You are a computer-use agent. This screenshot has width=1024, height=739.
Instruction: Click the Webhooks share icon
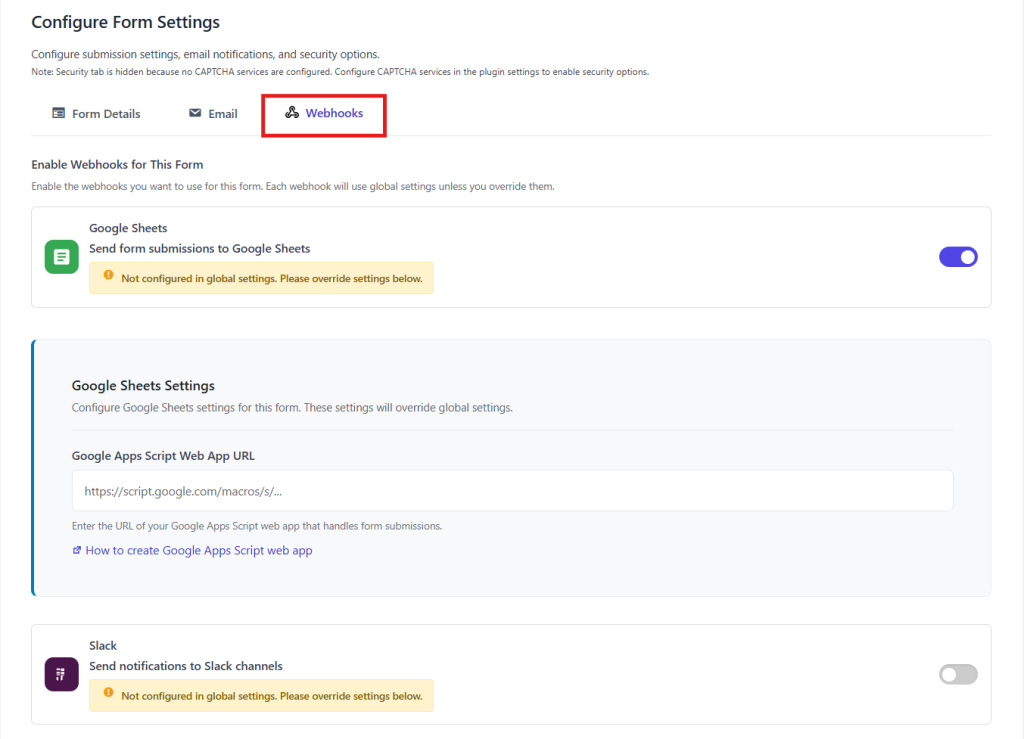coord(291,113)
